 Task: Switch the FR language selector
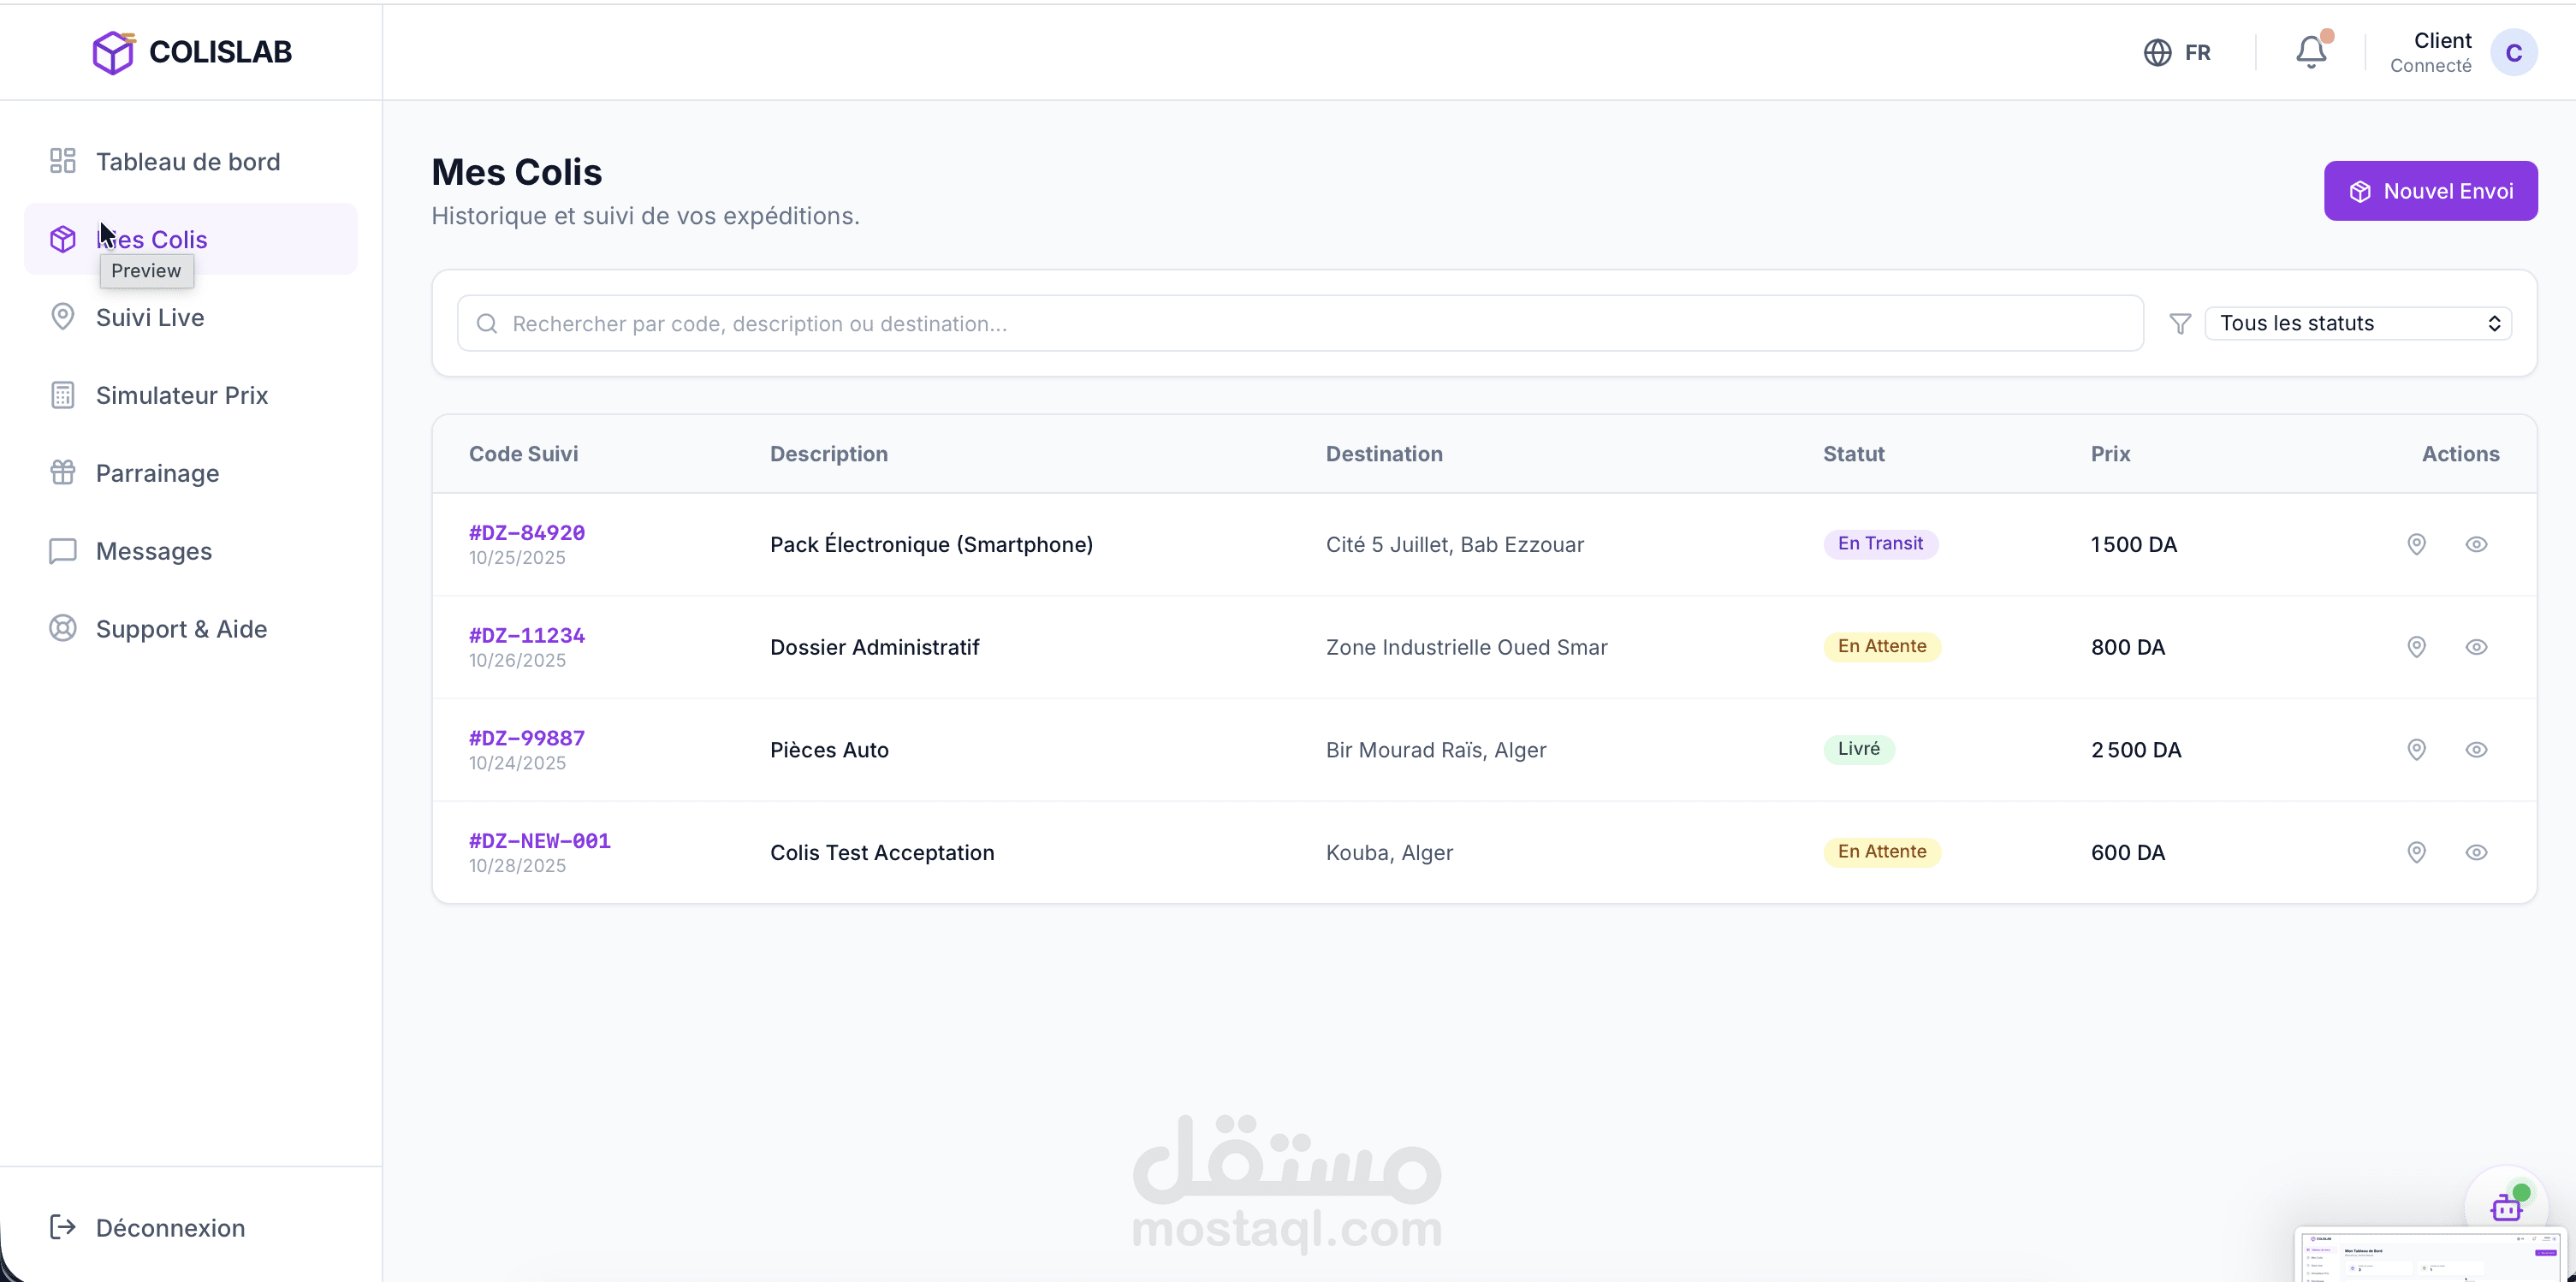(x=2197, y=52)
